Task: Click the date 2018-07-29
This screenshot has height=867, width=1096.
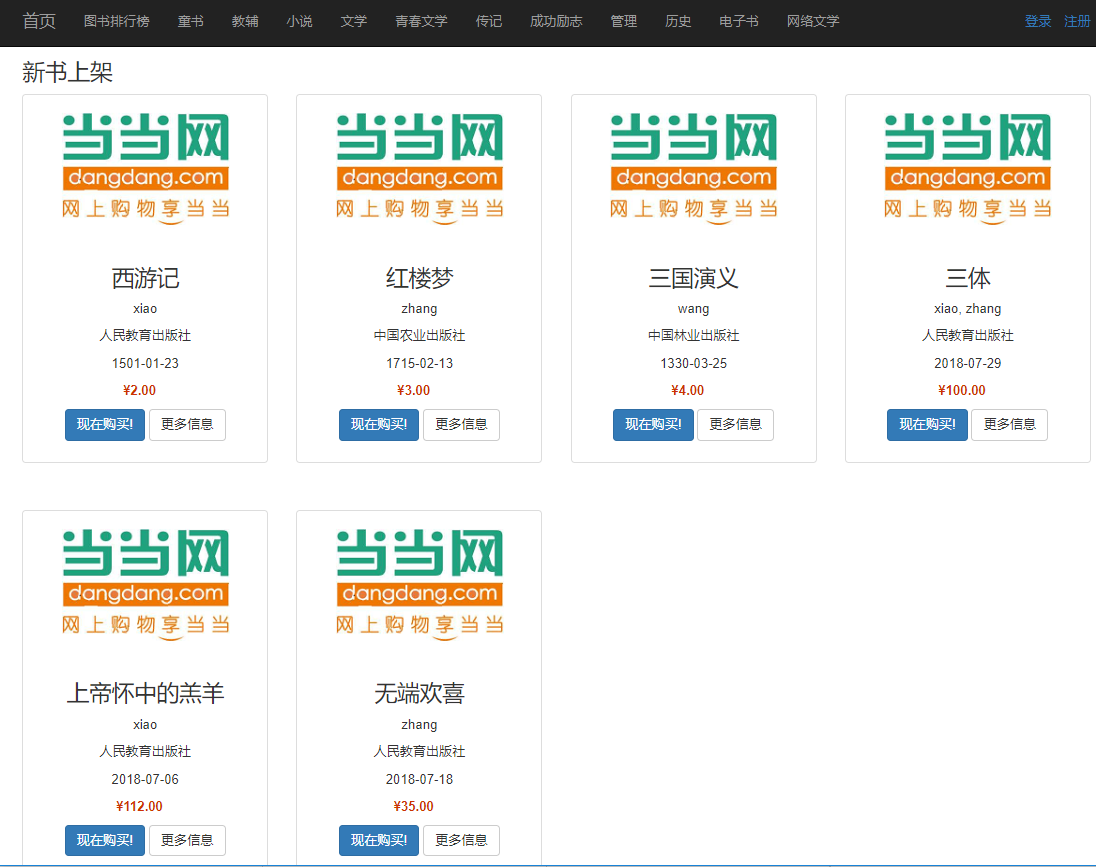Action: tap(967, 364)
